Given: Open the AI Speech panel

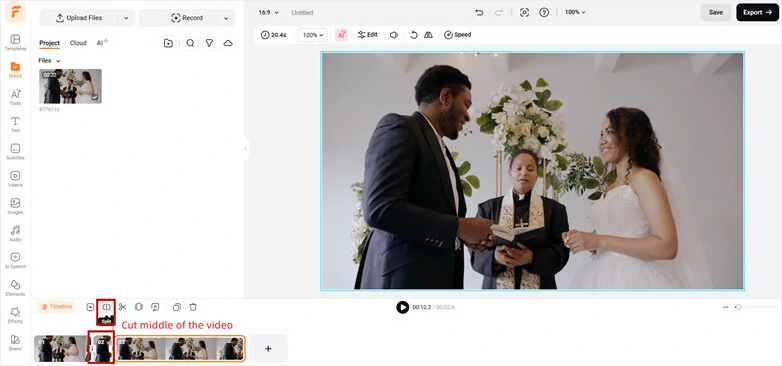Looking at the screenshot, I should point(15,260).
